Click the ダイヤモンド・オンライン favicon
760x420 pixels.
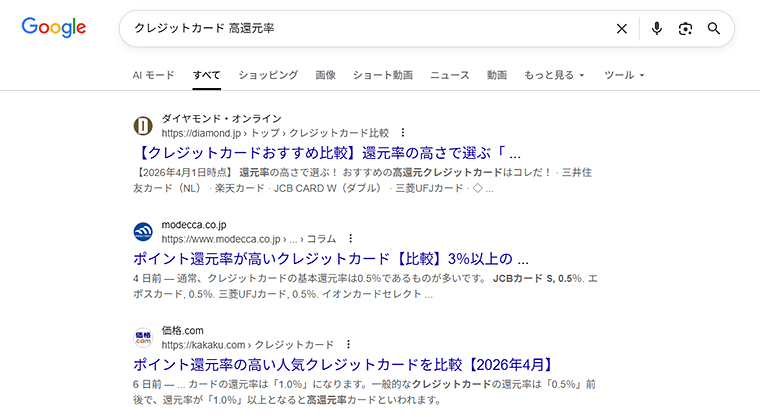[143, 126]
